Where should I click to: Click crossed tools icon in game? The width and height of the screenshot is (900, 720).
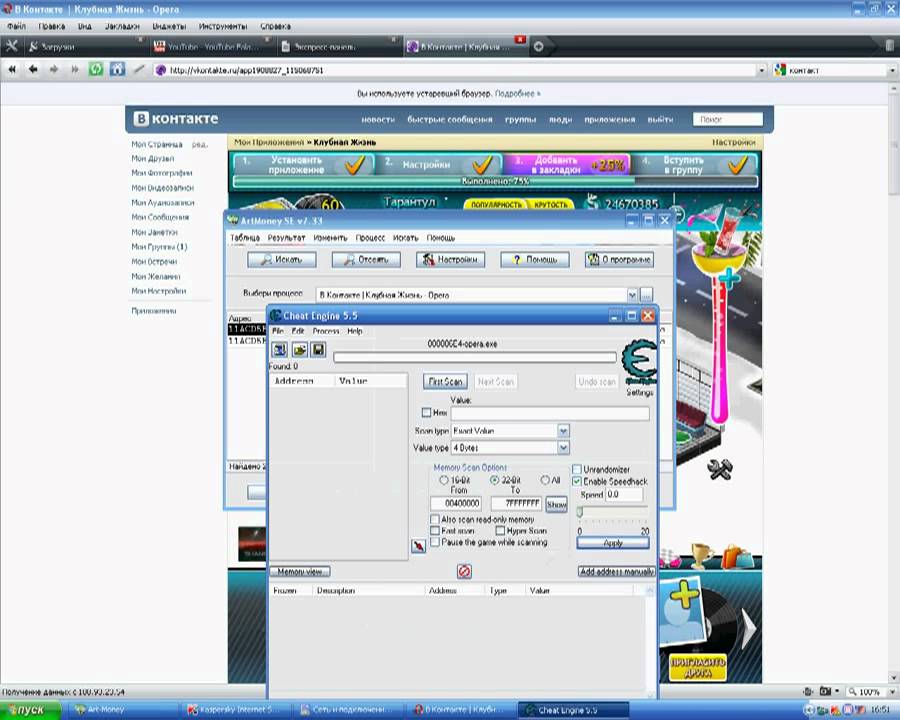coord(719,470)
